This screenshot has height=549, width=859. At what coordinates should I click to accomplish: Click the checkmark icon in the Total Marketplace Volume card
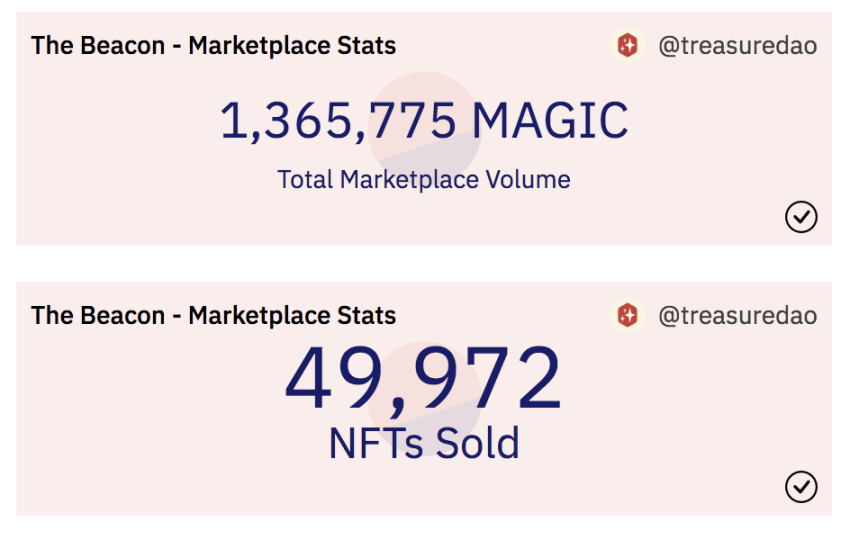click(801, 216)
